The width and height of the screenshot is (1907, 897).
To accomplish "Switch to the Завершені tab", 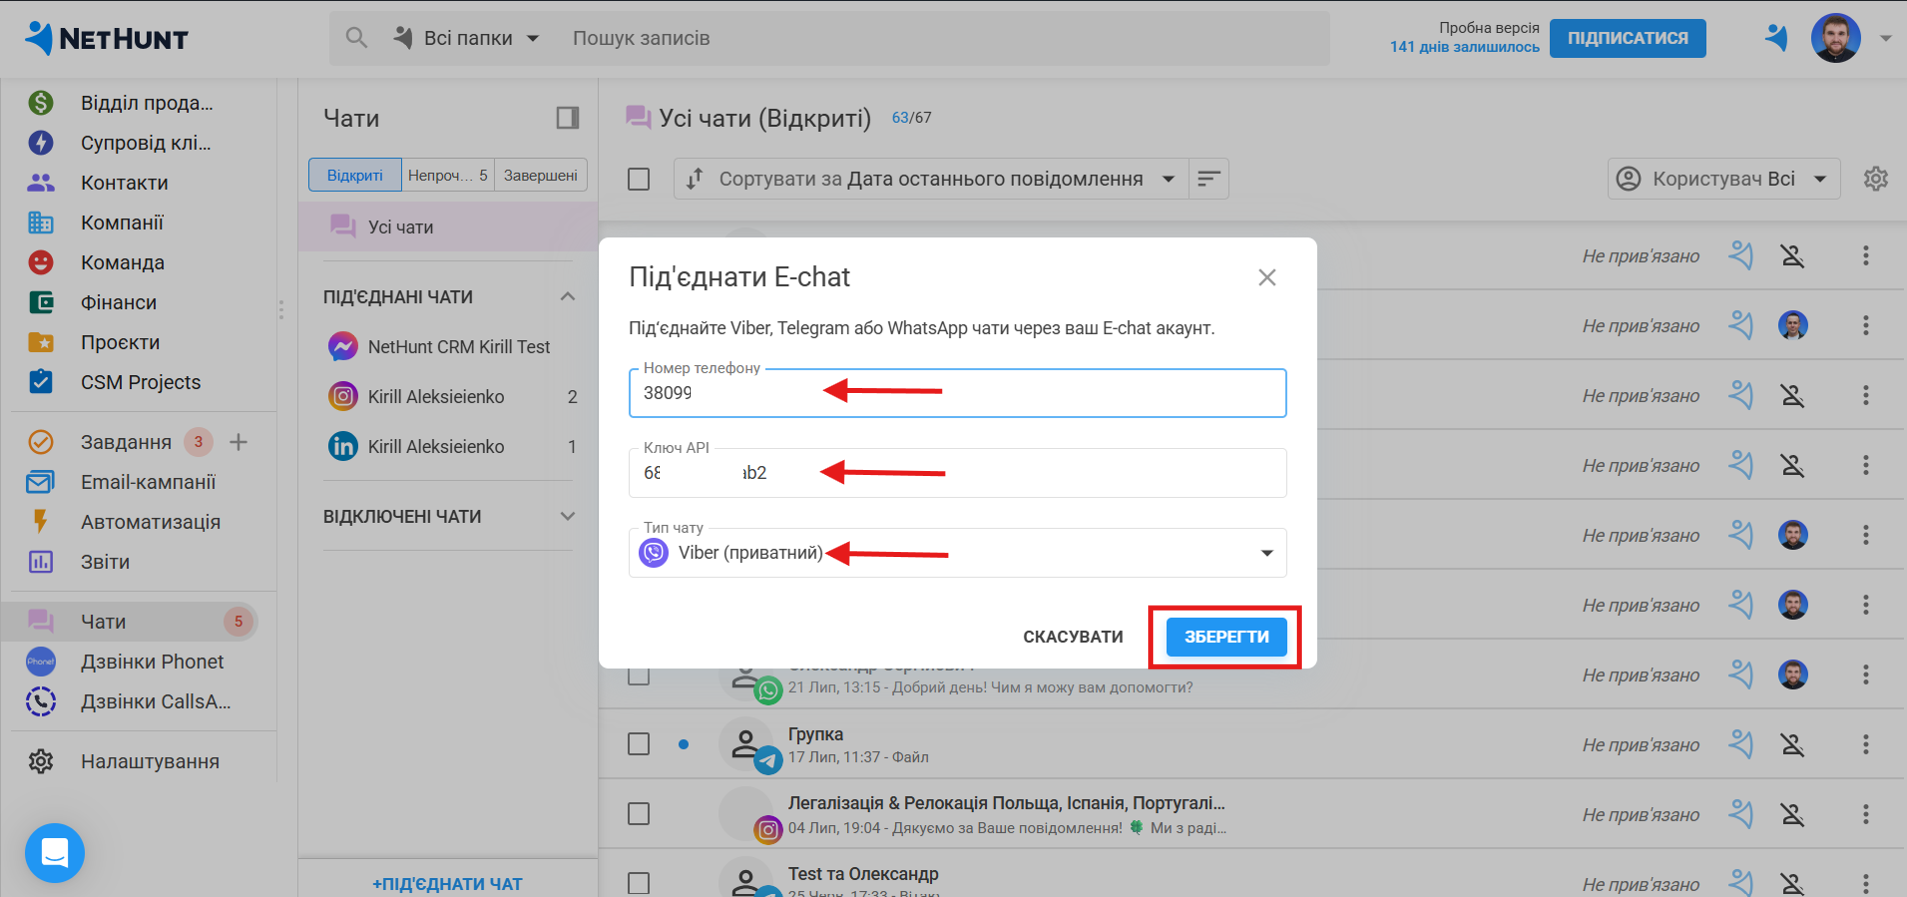I will click(540, 175).
